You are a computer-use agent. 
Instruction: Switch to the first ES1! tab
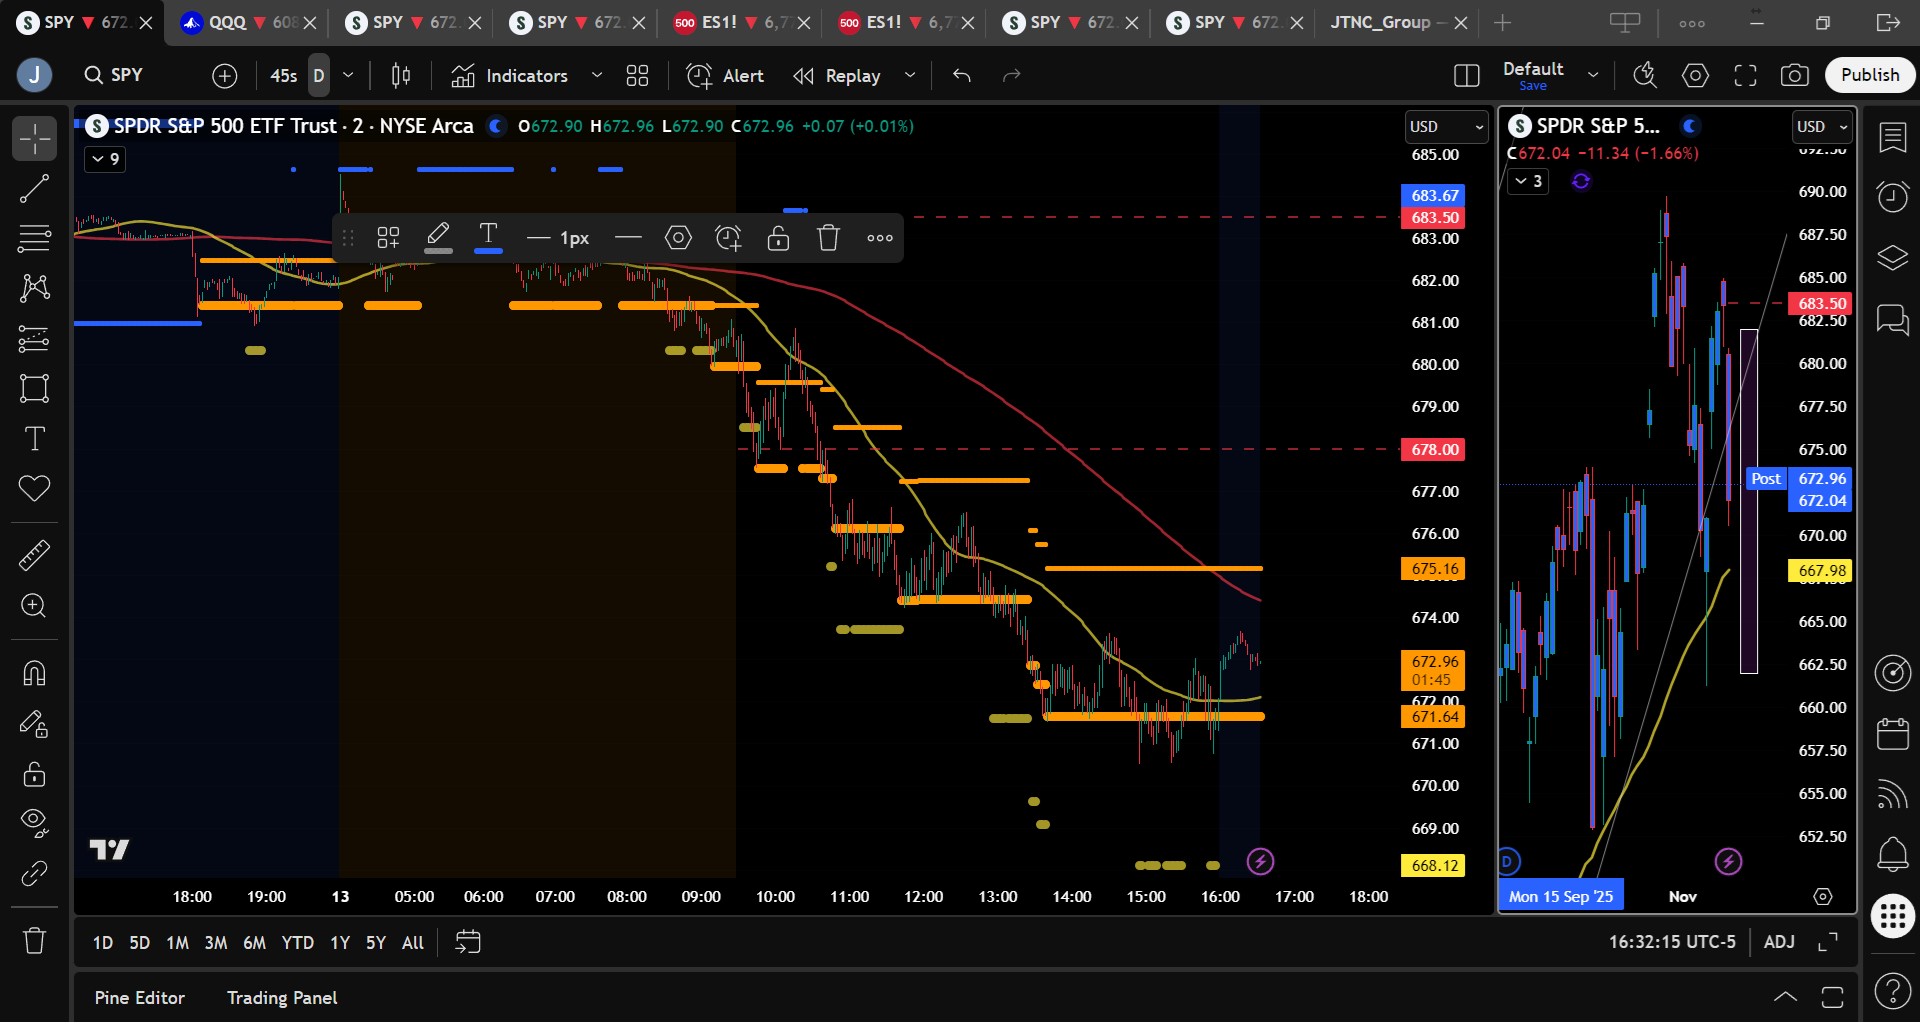click(740, 22)
